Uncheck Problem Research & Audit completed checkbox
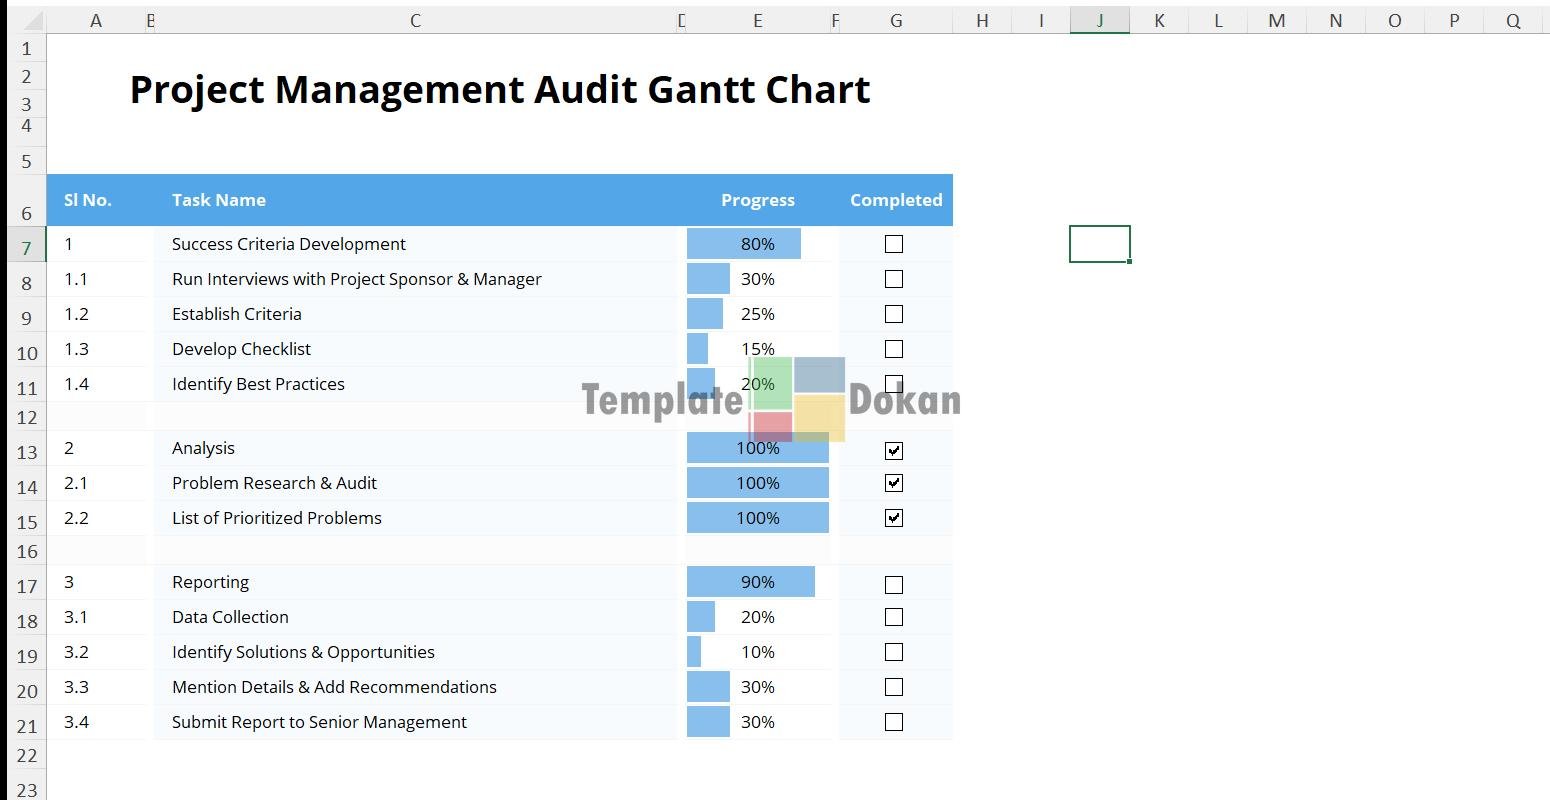 click(894, 483)
